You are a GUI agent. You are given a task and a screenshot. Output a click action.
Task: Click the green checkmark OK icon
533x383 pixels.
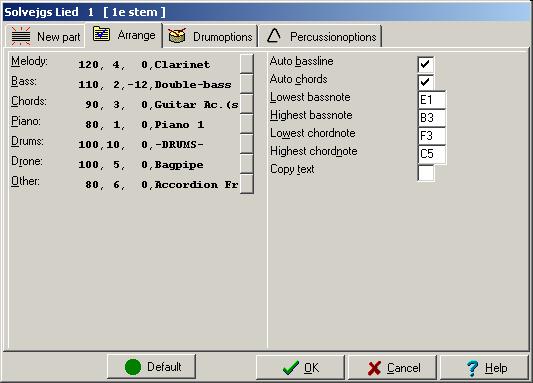click(291, 368)
